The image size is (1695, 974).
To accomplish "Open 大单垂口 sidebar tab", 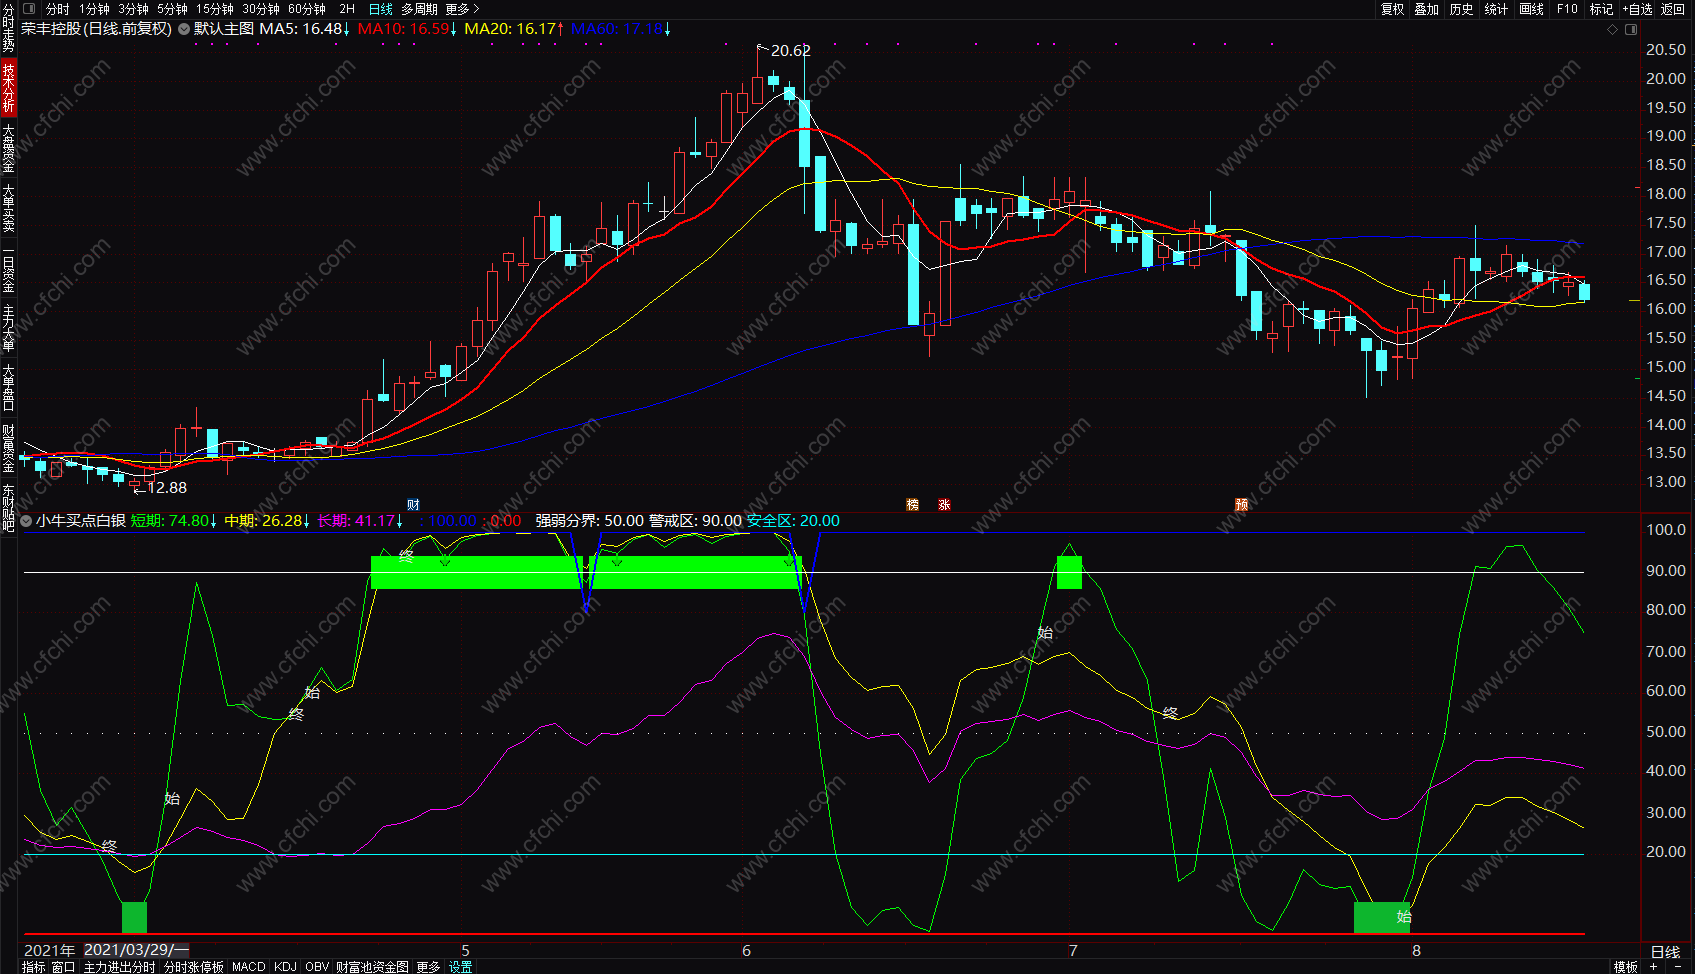I will coord(8,388).
